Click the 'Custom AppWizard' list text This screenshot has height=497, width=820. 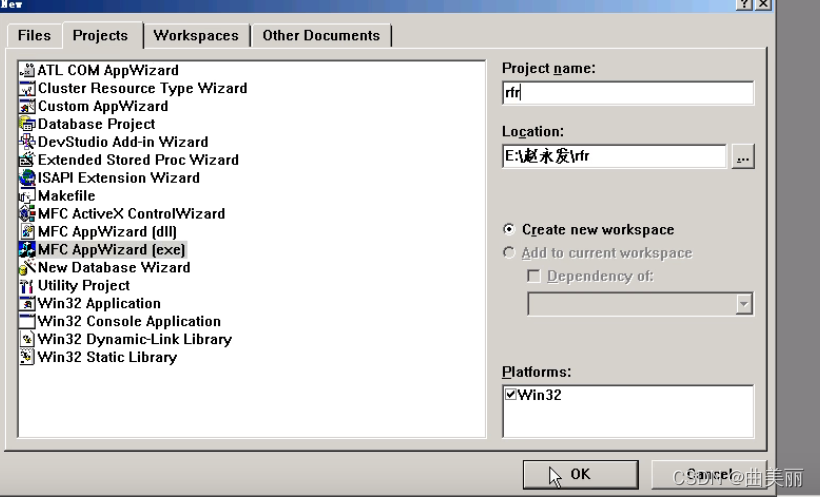tap(103, 106)
